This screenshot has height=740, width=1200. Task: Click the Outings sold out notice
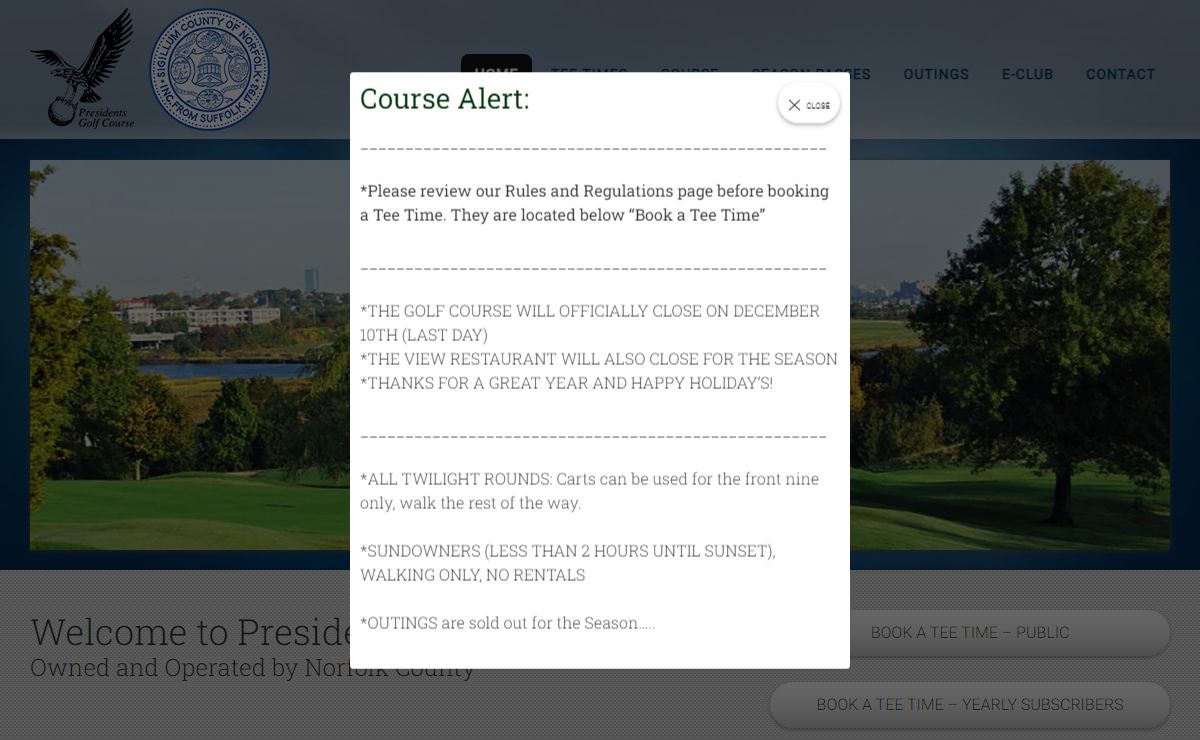(507, 623)
